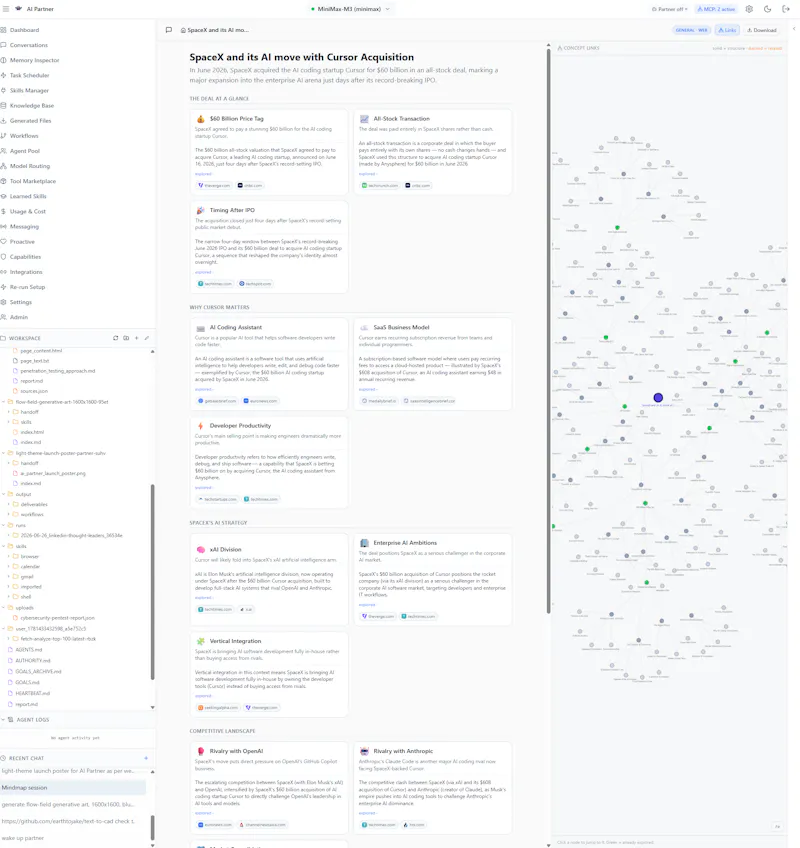Image resolution: width=800 pixels, height=848 pixels.
Task: Open techcrunch.com source under All-Stock card
Action: 380,186
